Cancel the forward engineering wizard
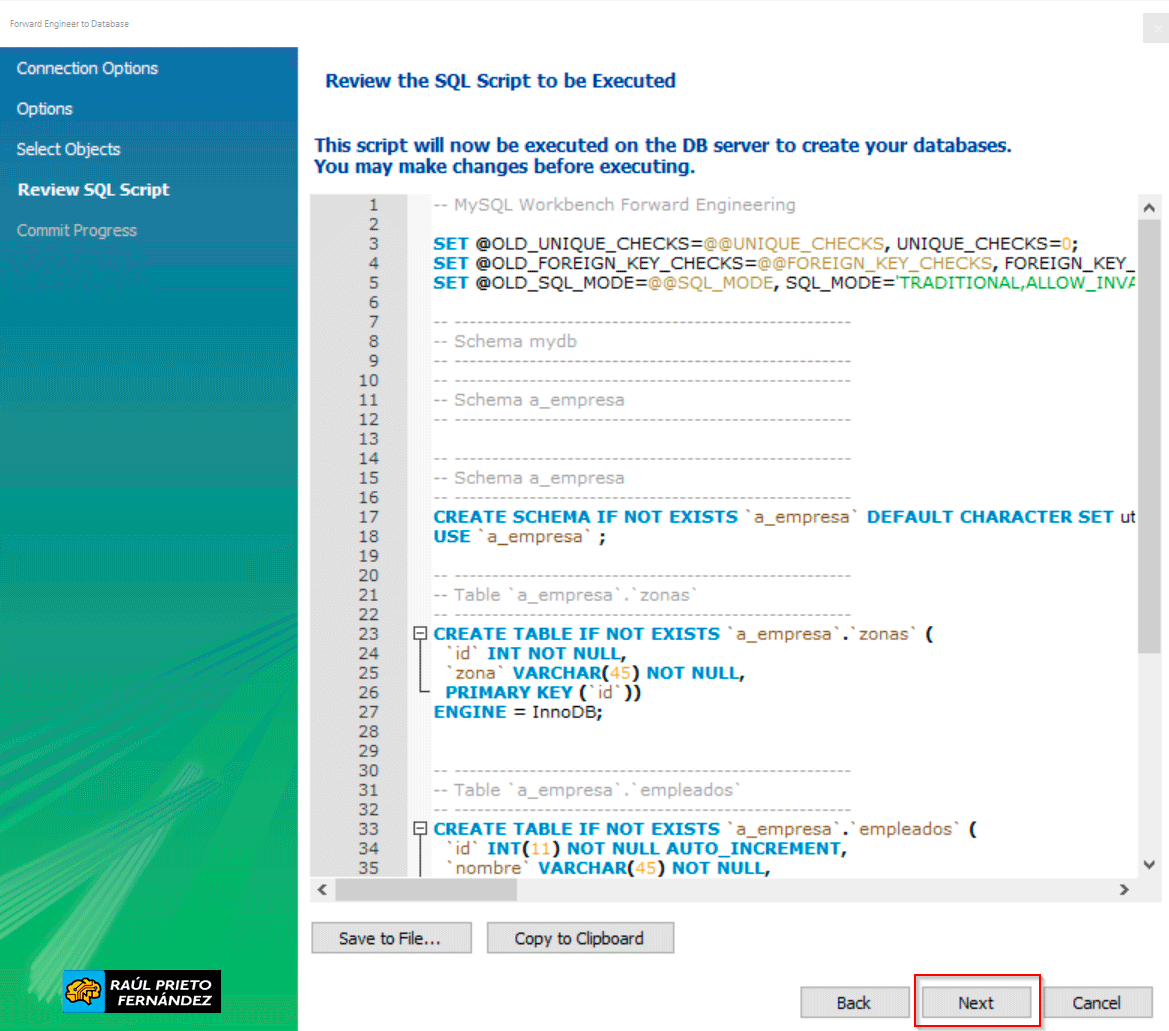The image size is (1169, 1031). pyautogui.click(x=1097, y=1002)
